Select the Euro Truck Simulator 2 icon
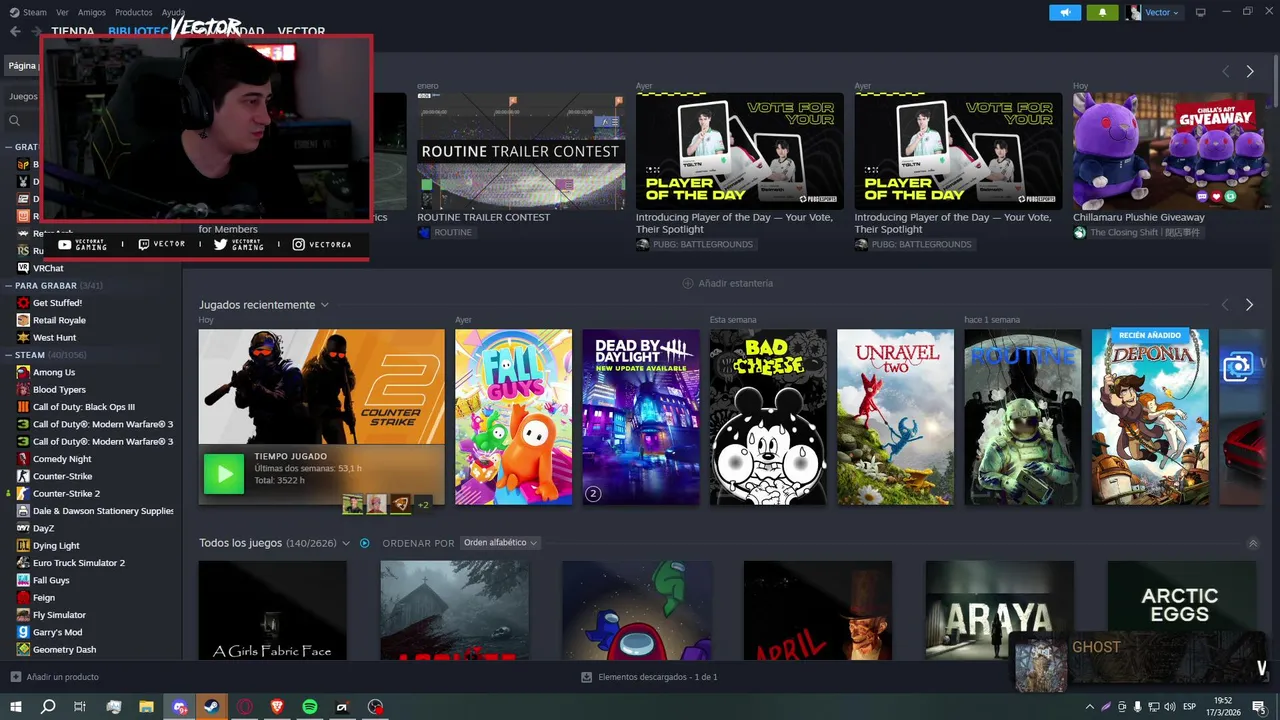This screenshot has height=720, width=1280. point(23,563)
